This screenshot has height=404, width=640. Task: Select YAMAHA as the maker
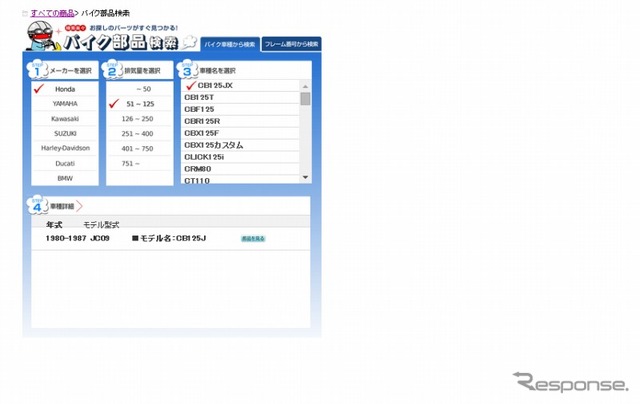pyautogui.click(x=65, y=104)
